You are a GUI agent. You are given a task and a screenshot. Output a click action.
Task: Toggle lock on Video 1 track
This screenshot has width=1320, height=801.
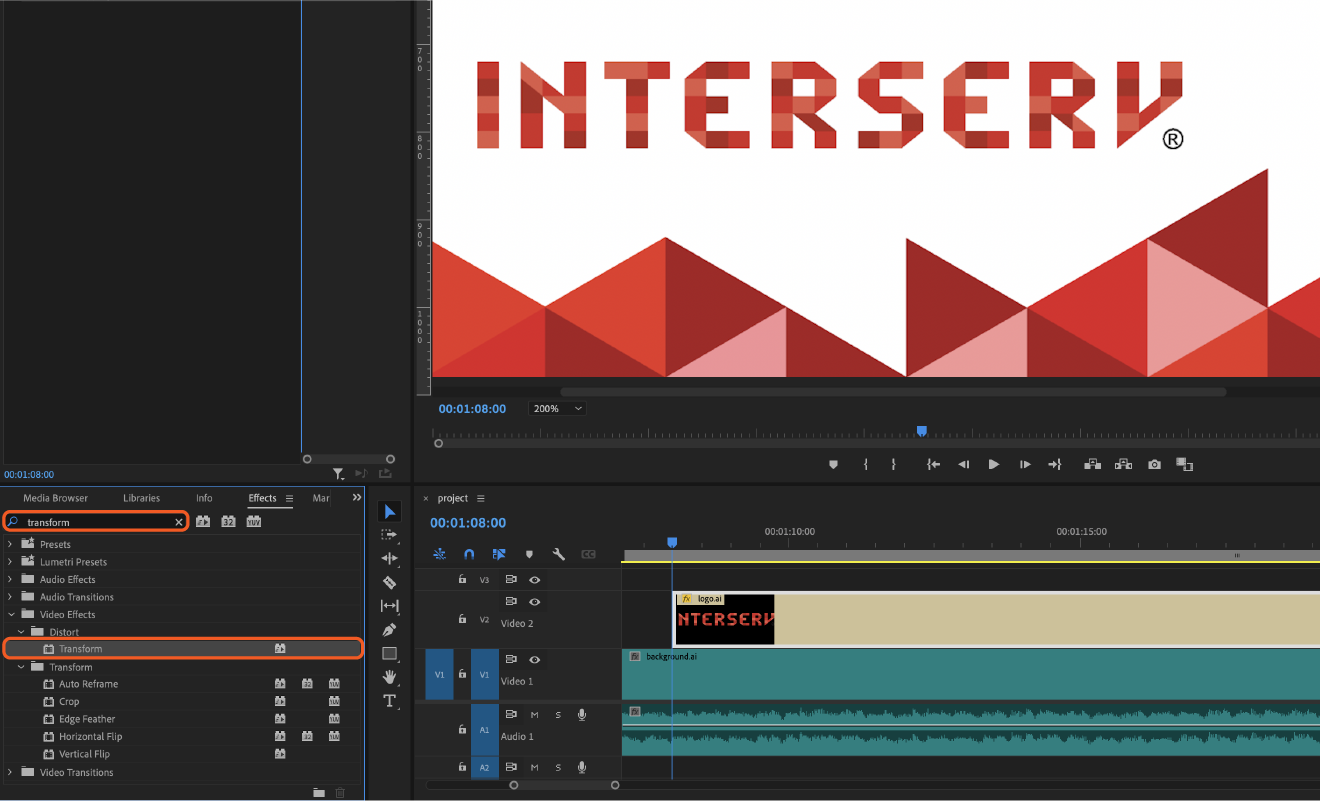[x=462, y=674]
